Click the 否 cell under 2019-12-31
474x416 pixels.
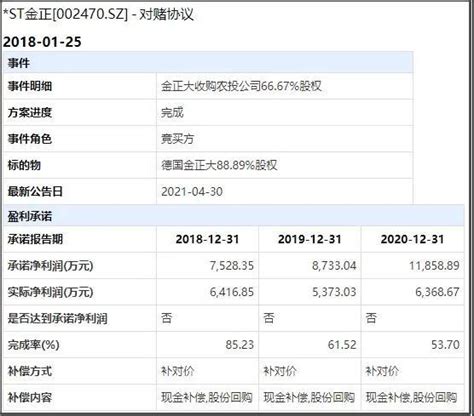coord(269,318)
